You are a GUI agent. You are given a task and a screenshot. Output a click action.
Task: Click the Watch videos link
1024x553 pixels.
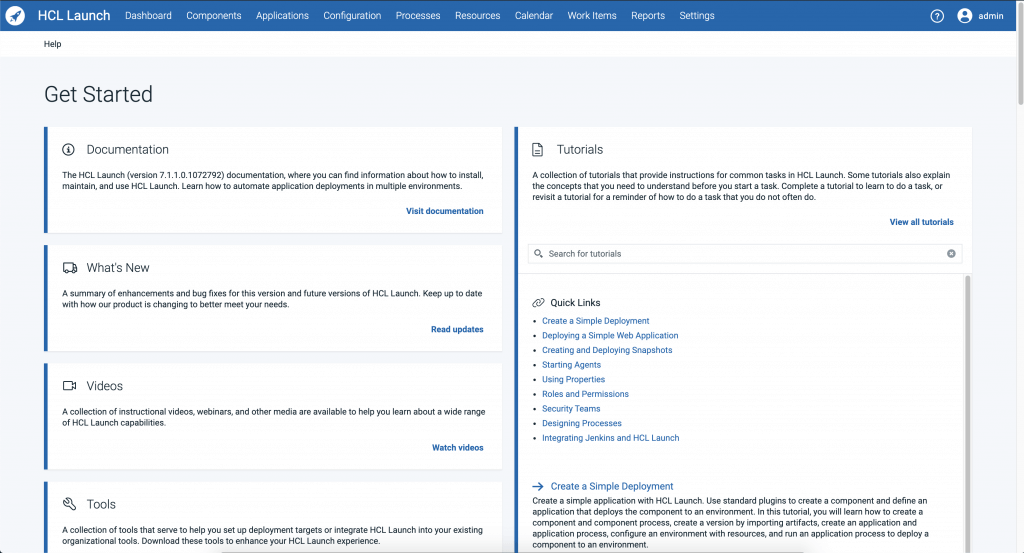(x=457, y=447)
